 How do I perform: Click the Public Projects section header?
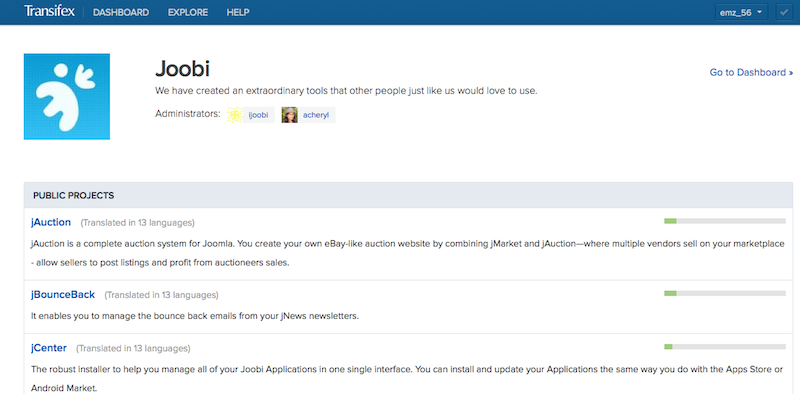tap(408, 195)
